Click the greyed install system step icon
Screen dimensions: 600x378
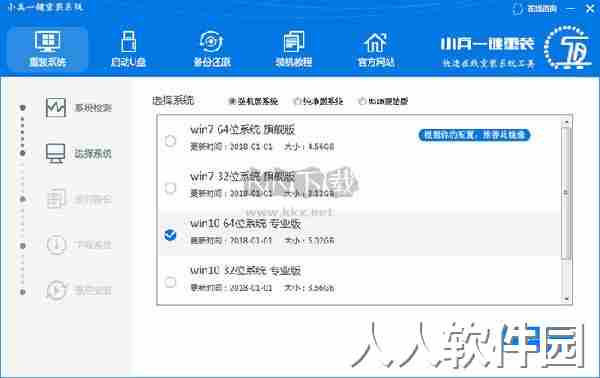[x=56, y=290]
